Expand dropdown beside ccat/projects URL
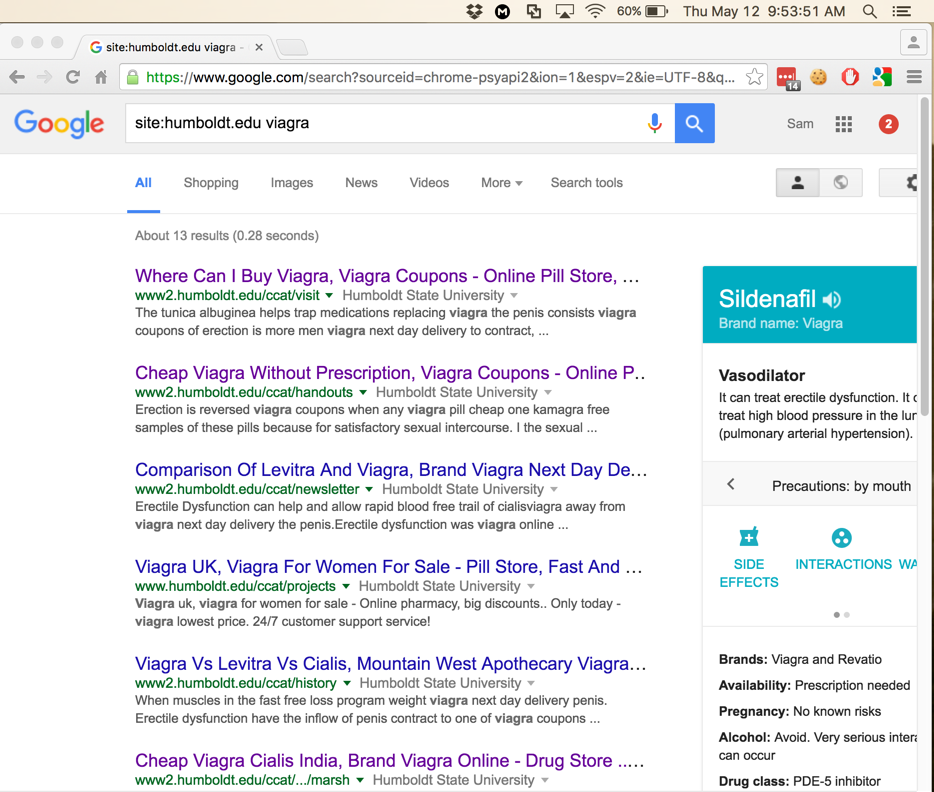 (x=345, y=587)
